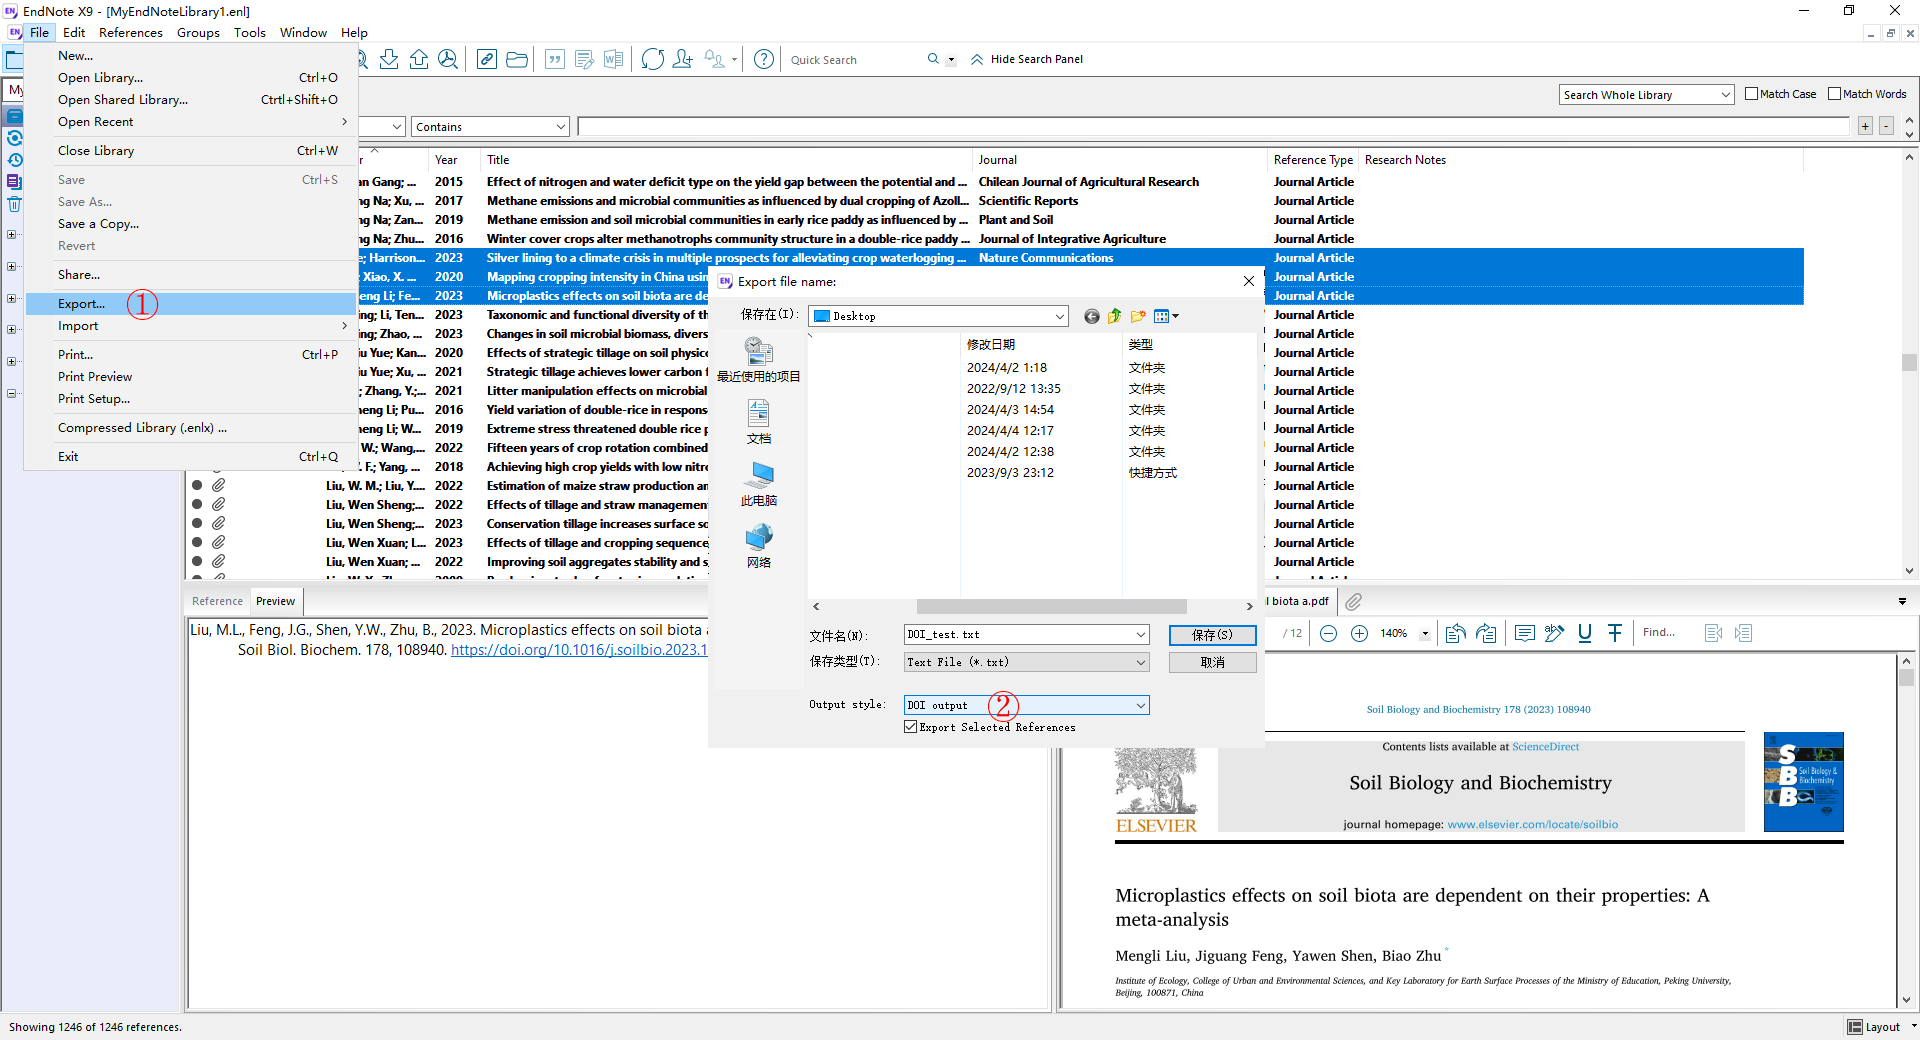The image size is (1920, 1040).
Task: Click the Zoom Out minus icon in the PDF toolbar
Action: coord(1329,633)
